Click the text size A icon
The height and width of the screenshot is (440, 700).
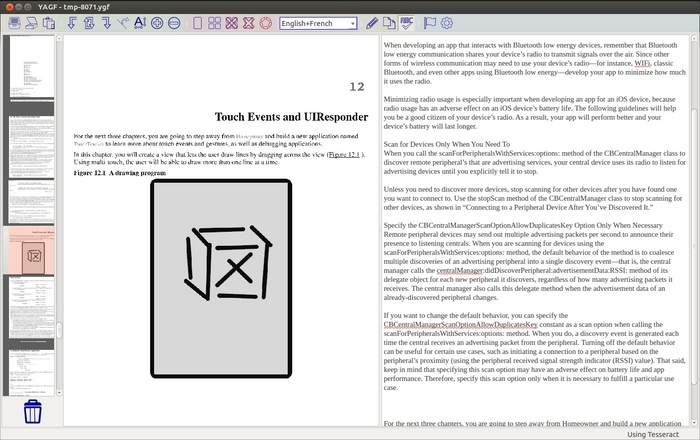tap(140, 23)
